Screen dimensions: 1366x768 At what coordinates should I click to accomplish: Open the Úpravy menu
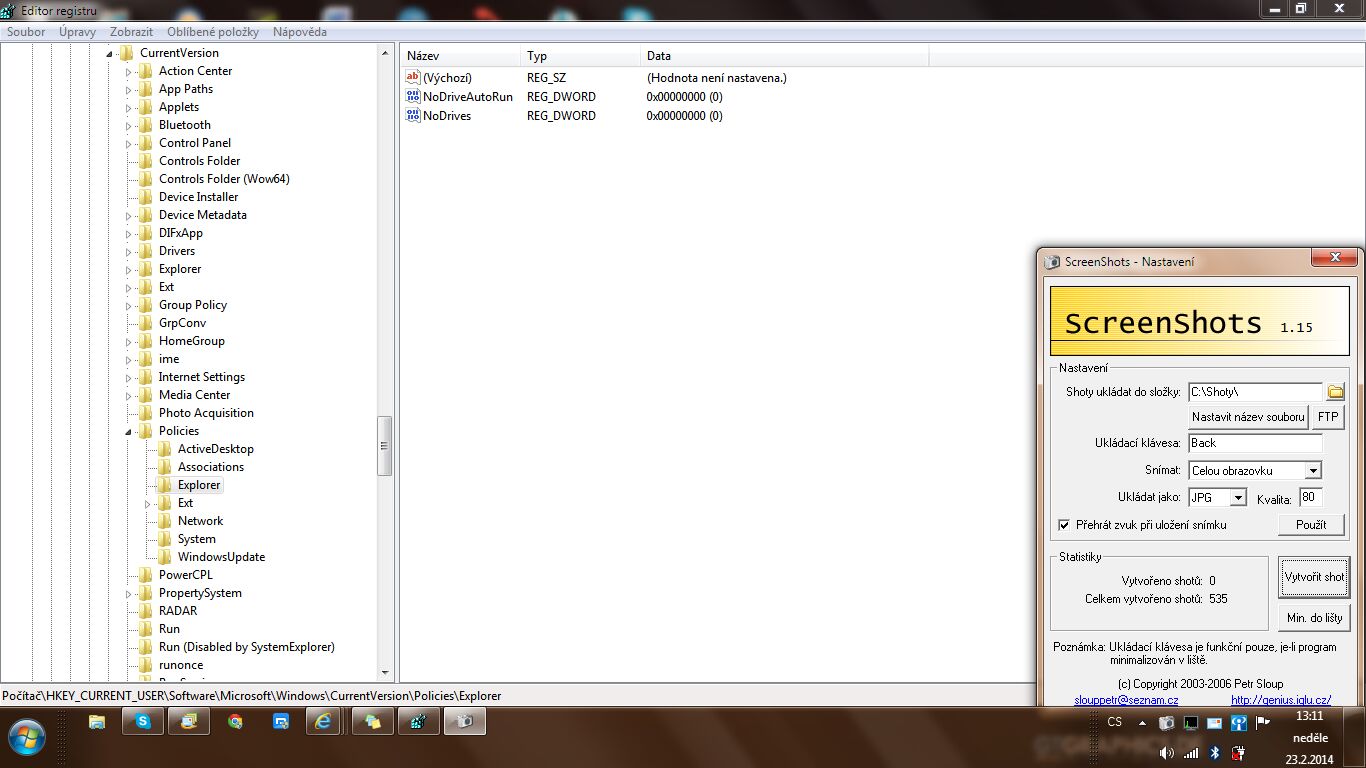click(77, 32)
